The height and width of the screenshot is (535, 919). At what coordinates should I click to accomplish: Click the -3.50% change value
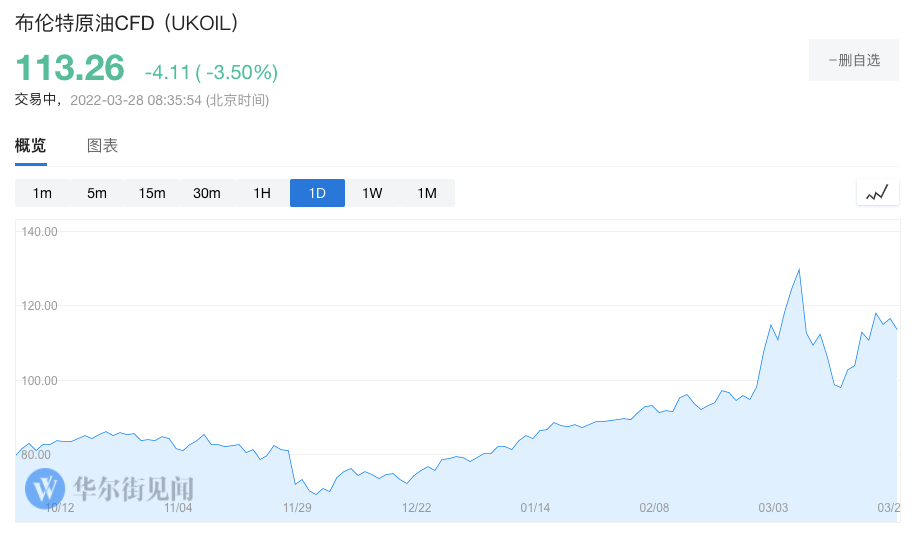pyautogui.click(x=241, y=72)
